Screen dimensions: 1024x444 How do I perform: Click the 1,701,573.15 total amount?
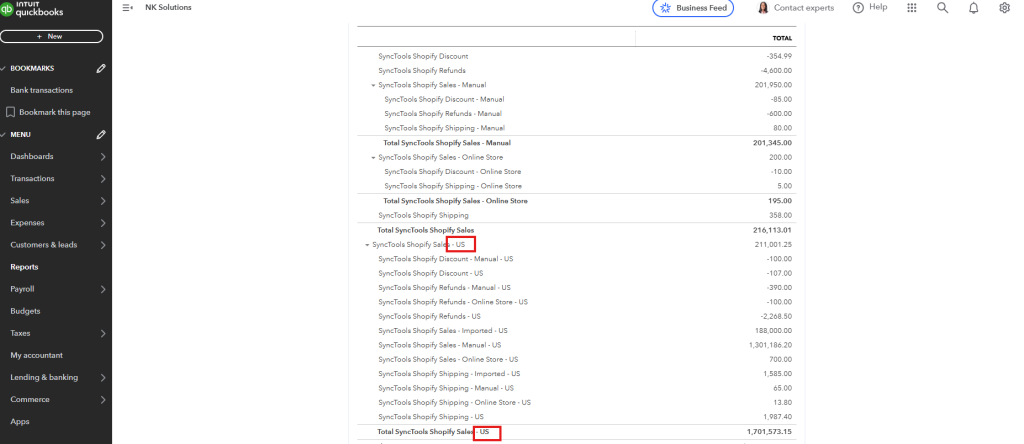point(769,432)
